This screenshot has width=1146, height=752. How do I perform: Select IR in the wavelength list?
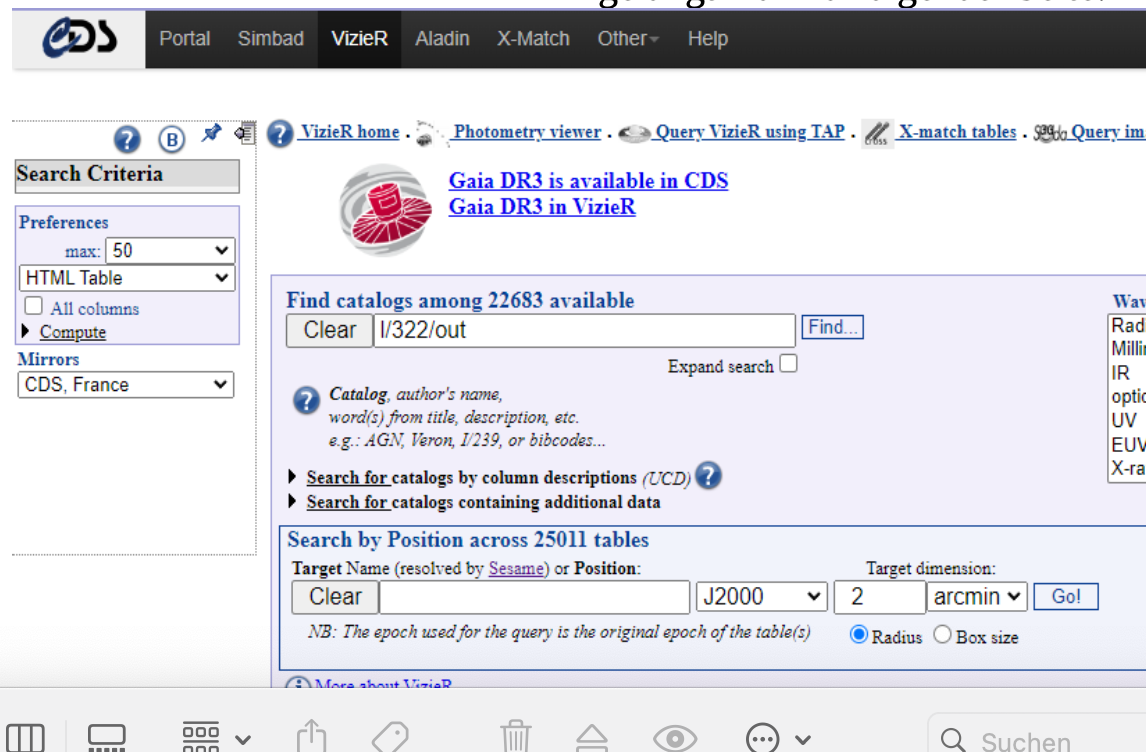[1126, 373]
